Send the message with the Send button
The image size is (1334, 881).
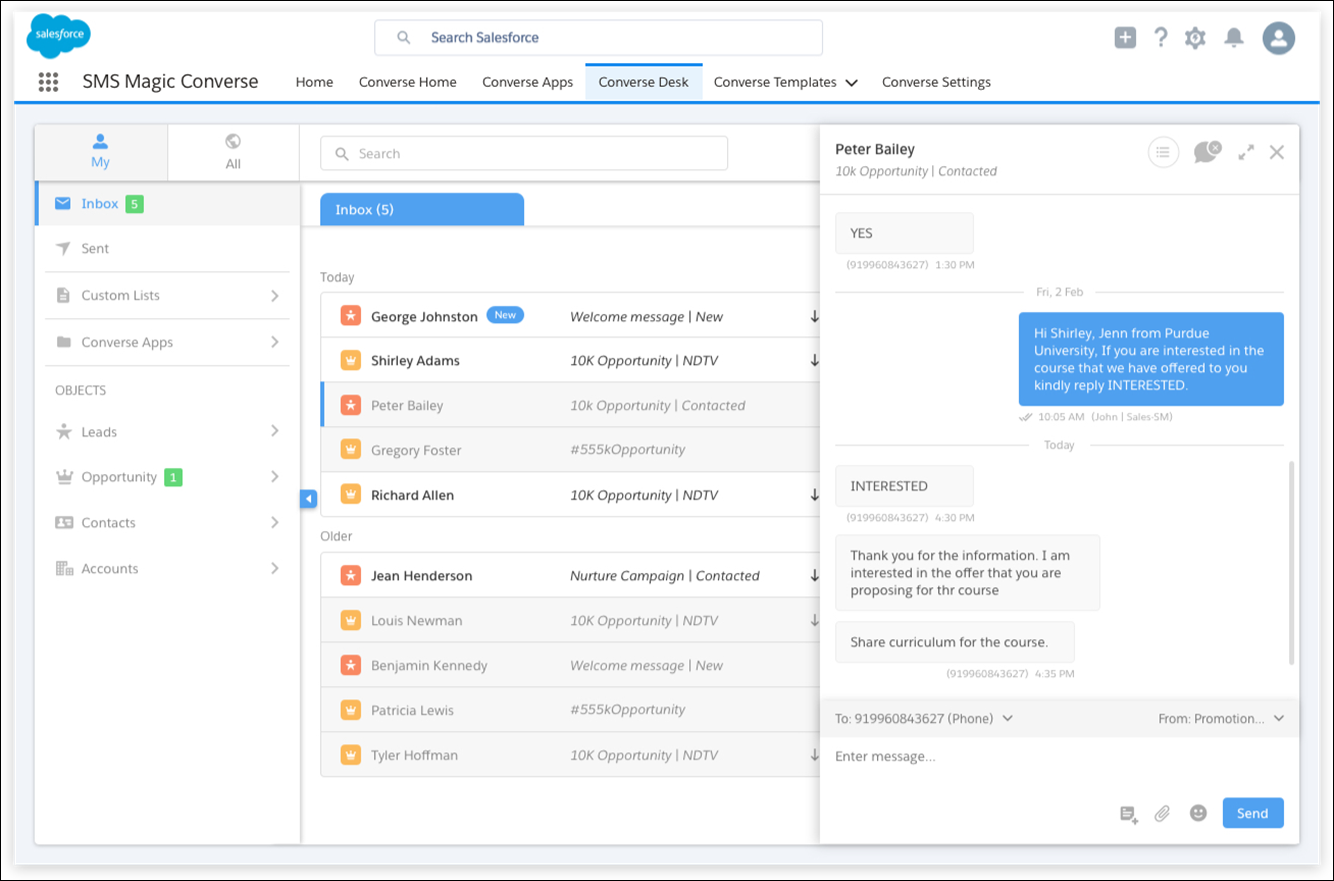click(1253, 813)
